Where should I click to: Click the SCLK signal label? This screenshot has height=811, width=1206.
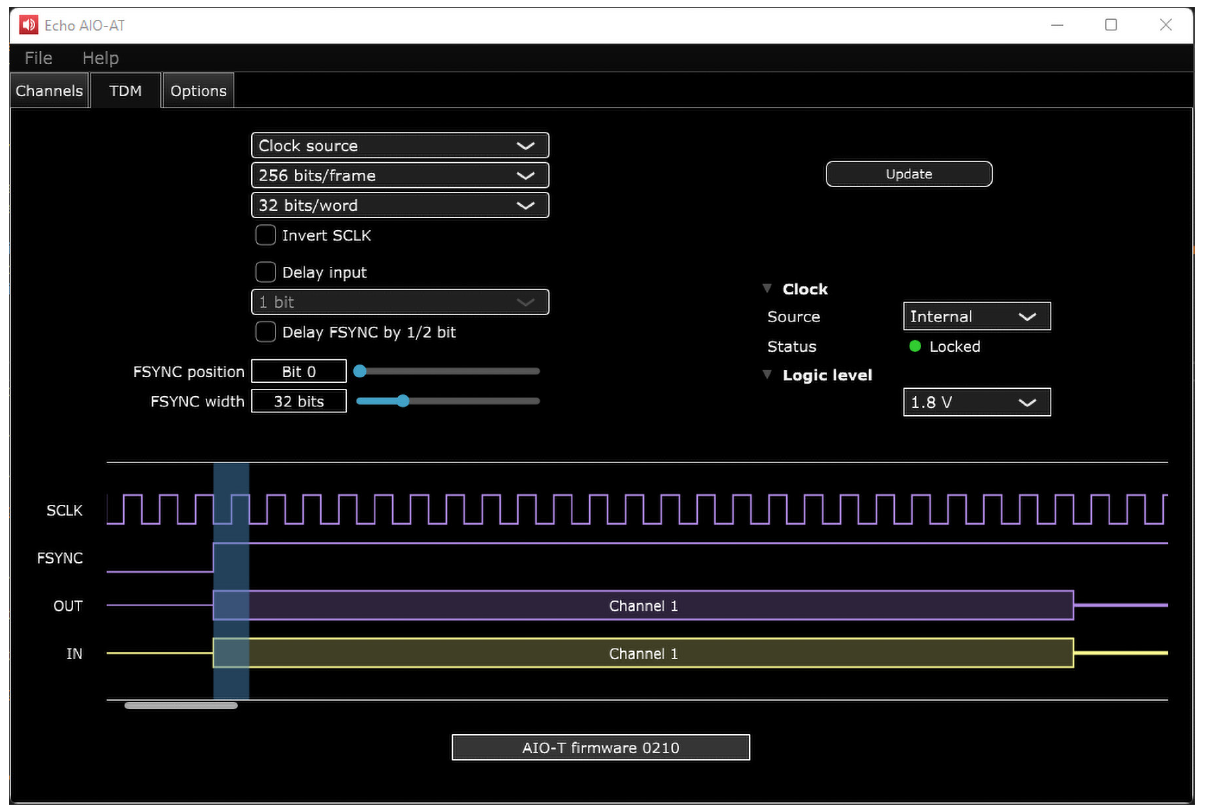pos(64,510)
